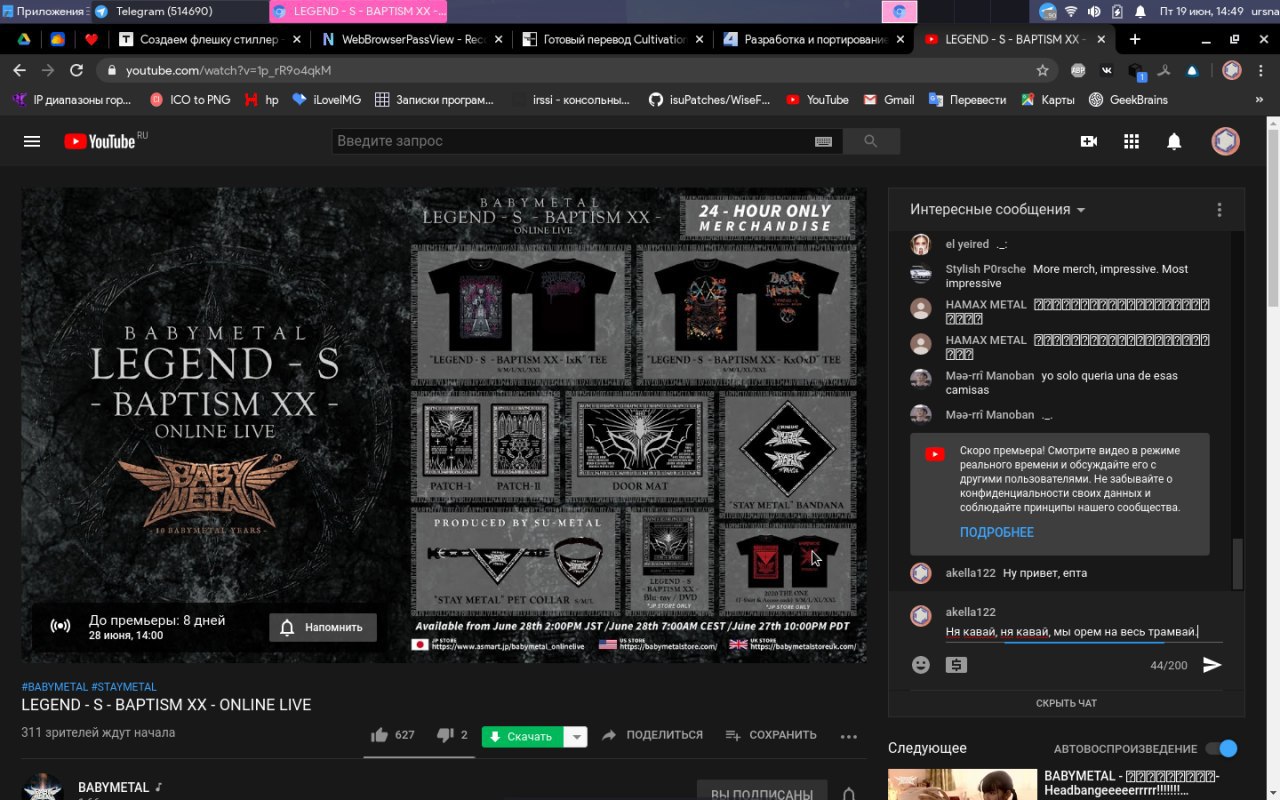Screen dimensions: 1280x800
Task: Open the next BABYMETAL Headbangeeeeerrrrr video title
Action: [1131, 783]
